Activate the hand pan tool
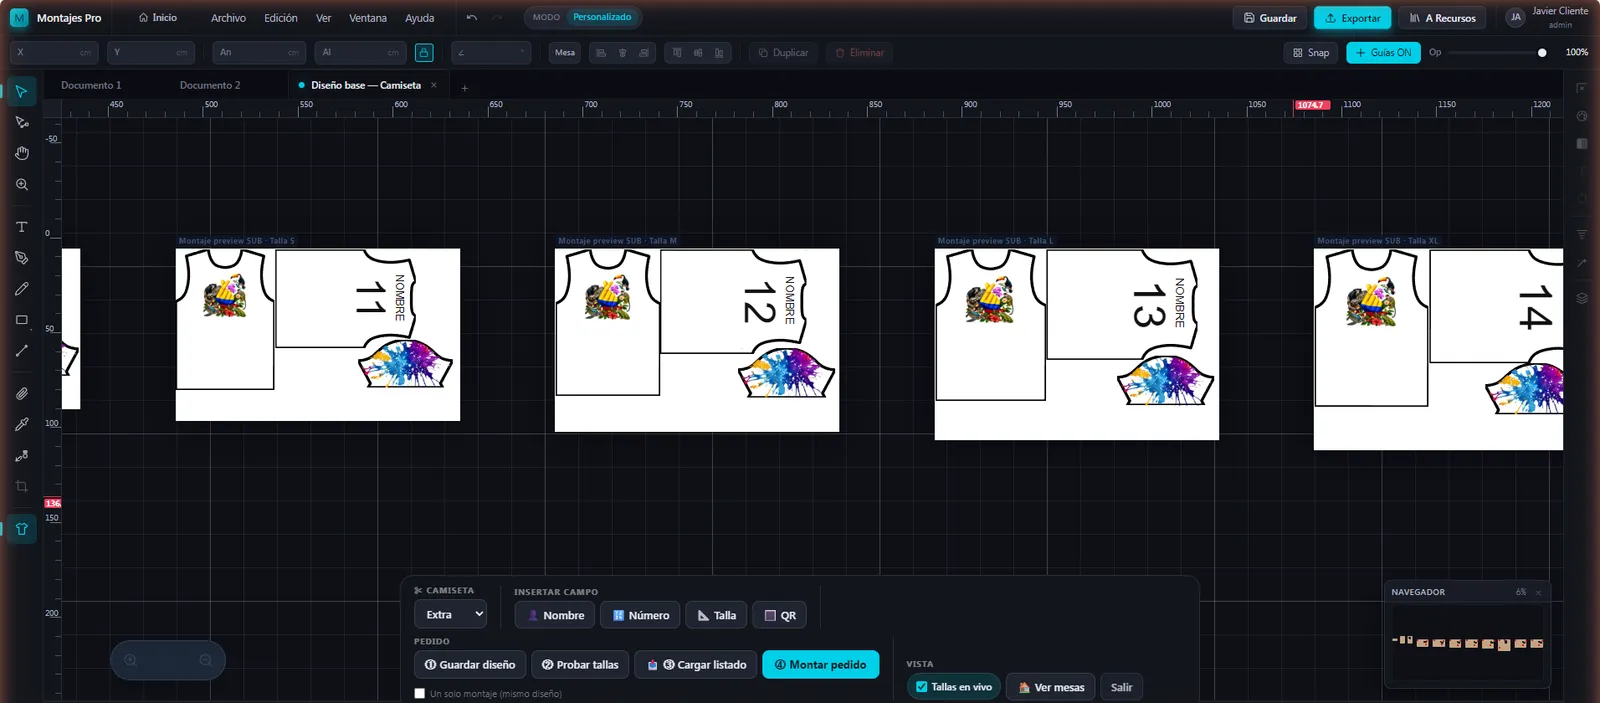Image resolution: width=1600 pixels, height=703 pixels. tap(21, 153)
